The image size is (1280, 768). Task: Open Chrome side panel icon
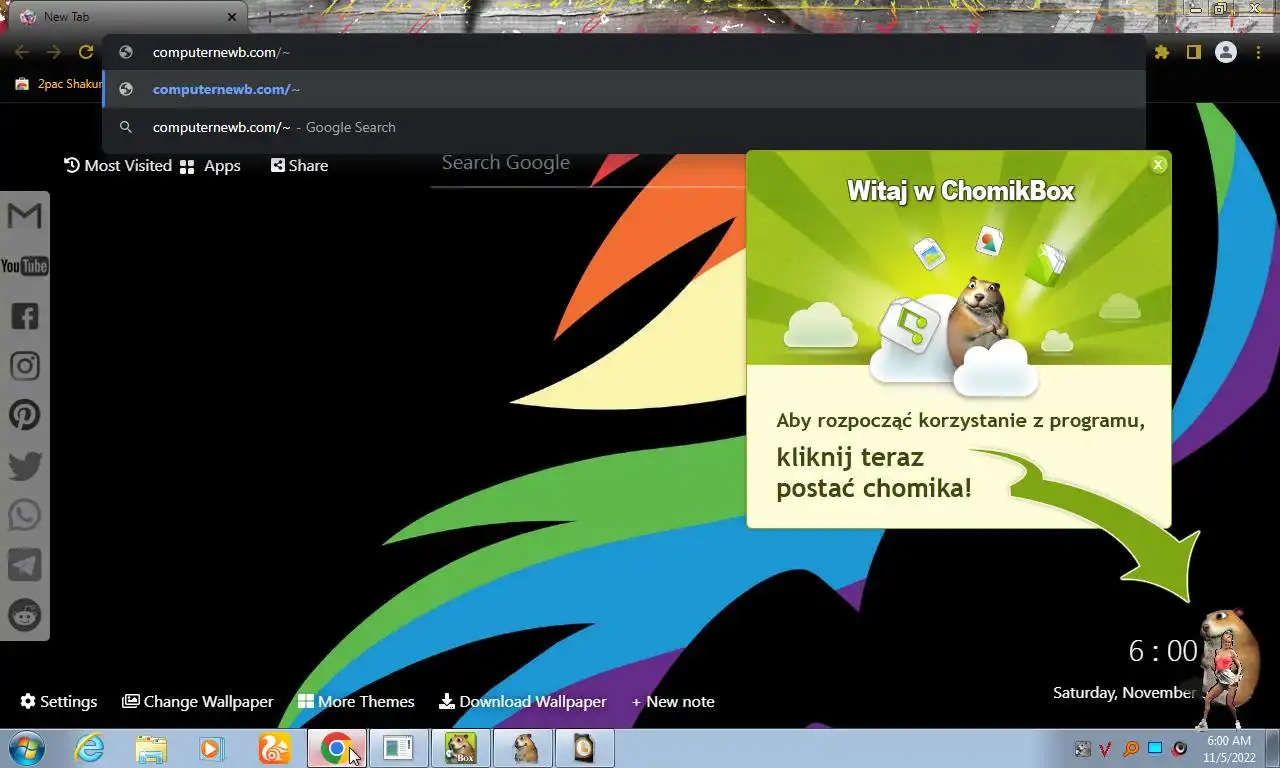(x=1193, y=52)
